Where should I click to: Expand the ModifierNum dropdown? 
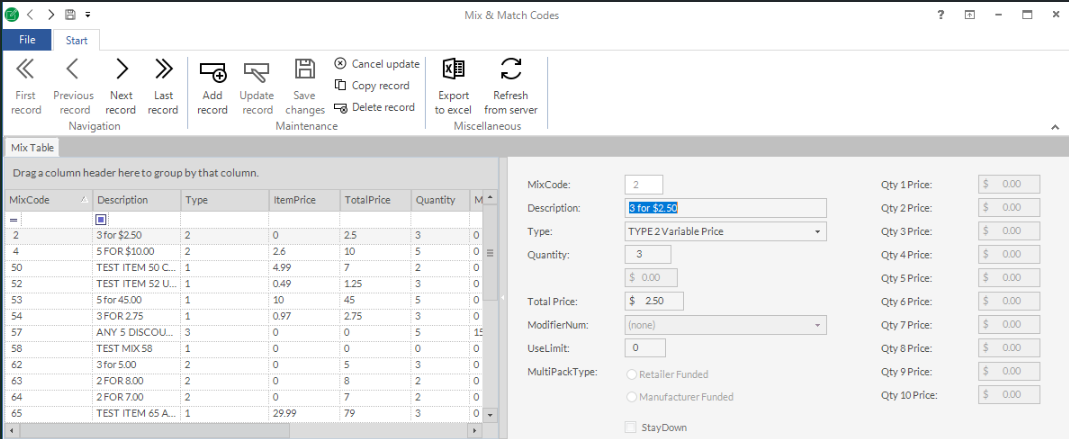(x=818, y=325)
